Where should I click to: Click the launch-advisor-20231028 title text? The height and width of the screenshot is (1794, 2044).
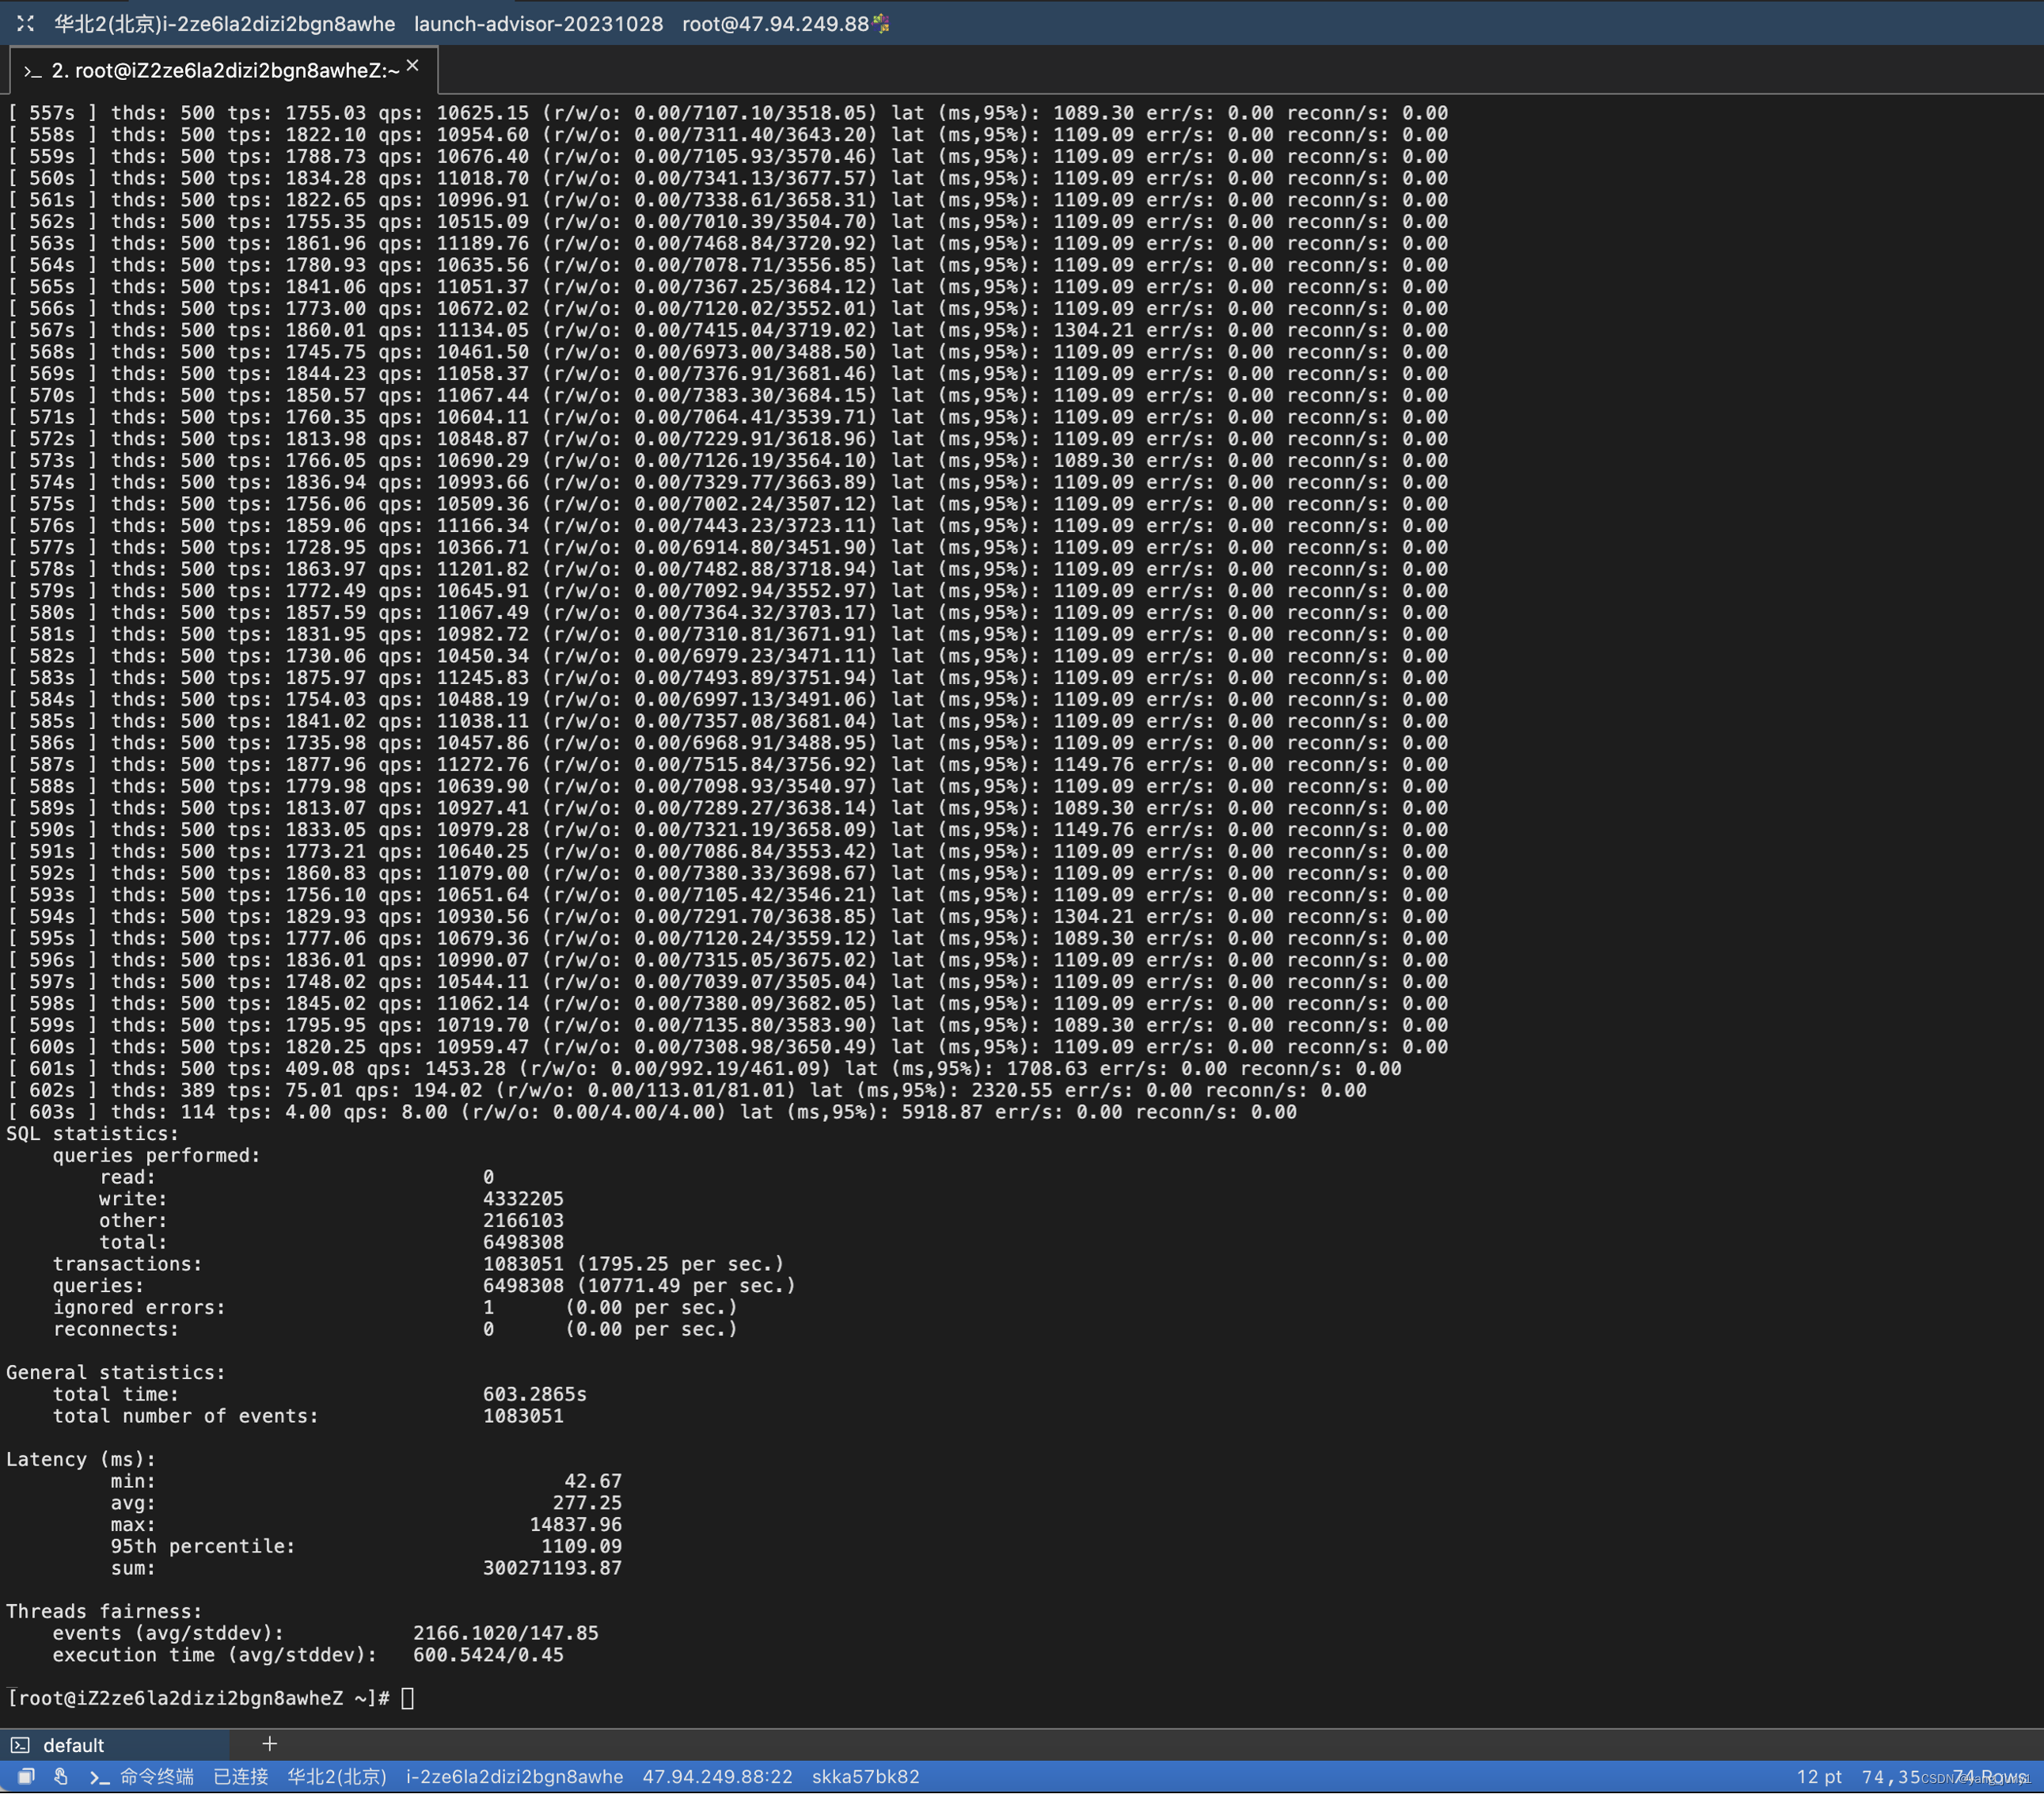pyautogui.click(x=538, y=24)
